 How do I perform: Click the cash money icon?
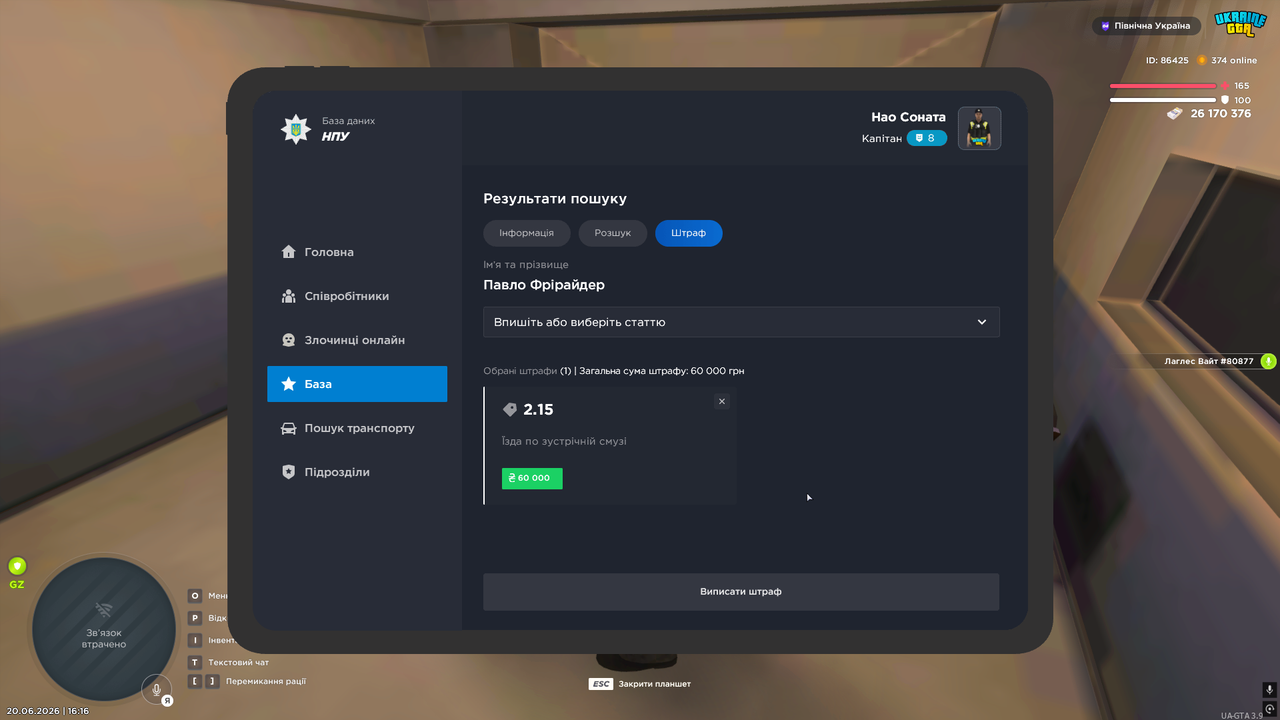point(1175,114)
